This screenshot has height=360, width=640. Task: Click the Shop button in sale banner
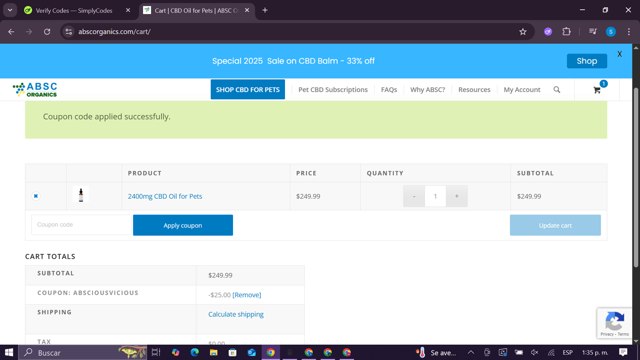point(587,61)
